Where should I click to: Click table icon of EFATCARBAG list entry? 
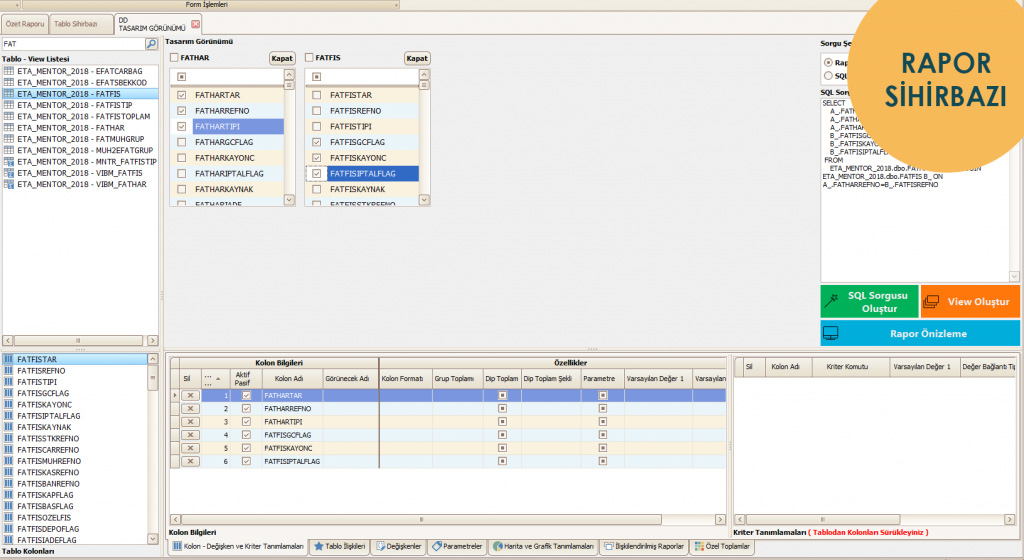tap(8, 71)
